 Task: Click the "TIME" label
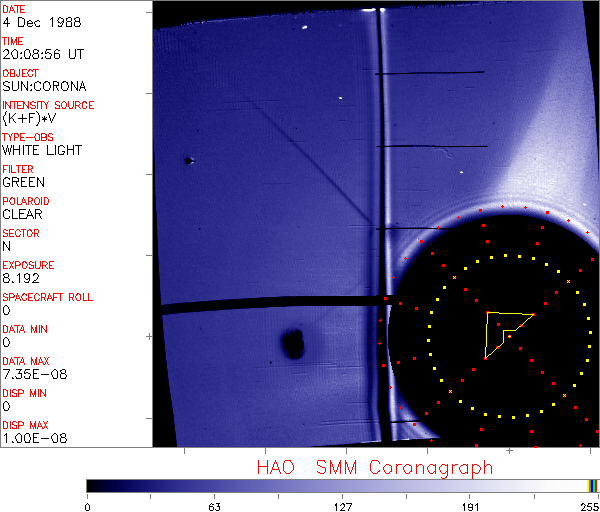click(13, 41)
